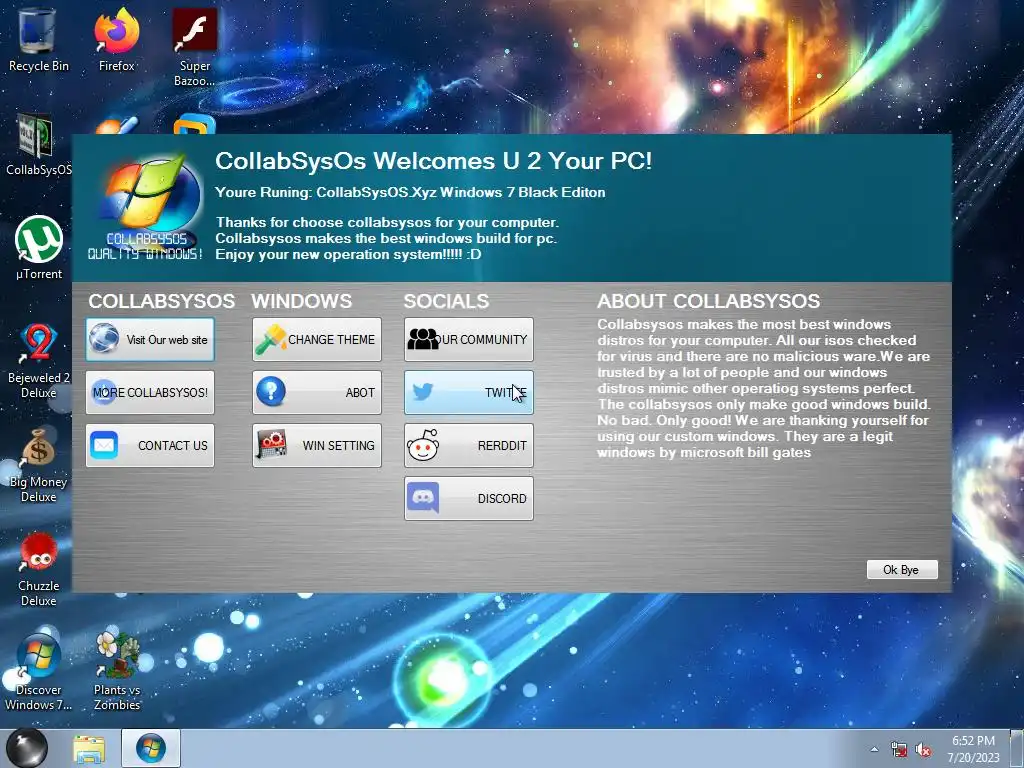Image resolution: width=1024 pixels, height=768 pixels.
Task: Click the ABOT button
Action: click(x=317, y=392)
